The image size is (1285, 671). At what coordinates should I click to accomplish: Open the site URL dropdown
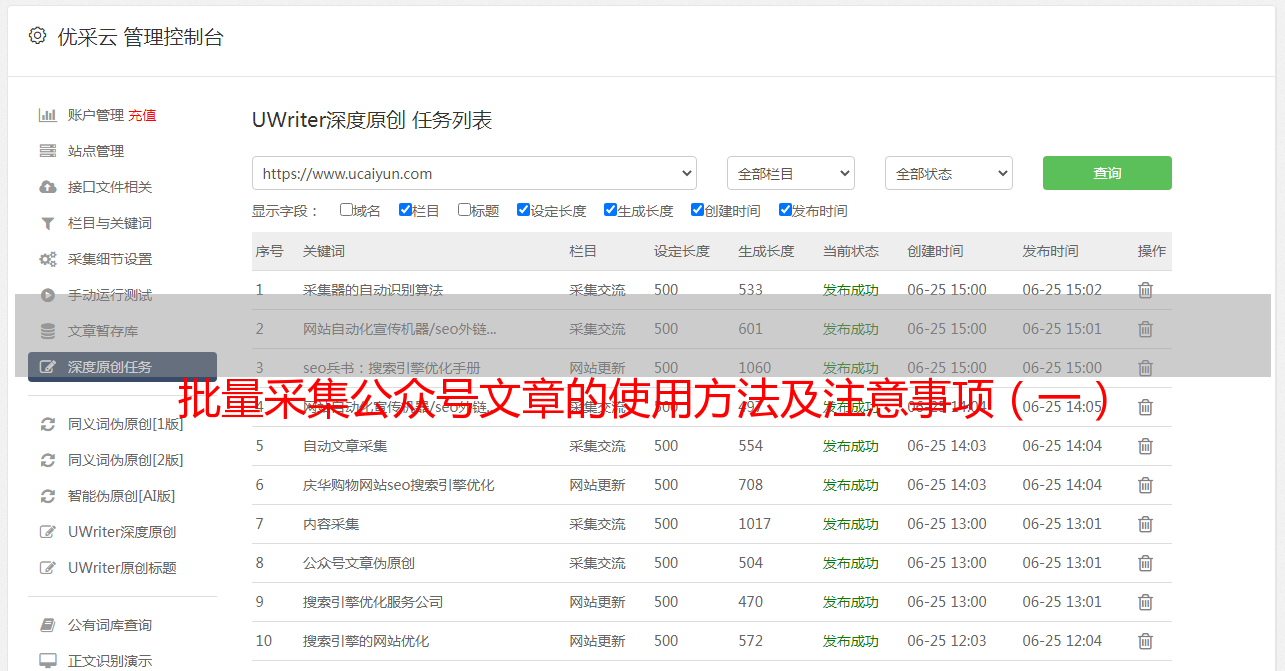(474, 173)
